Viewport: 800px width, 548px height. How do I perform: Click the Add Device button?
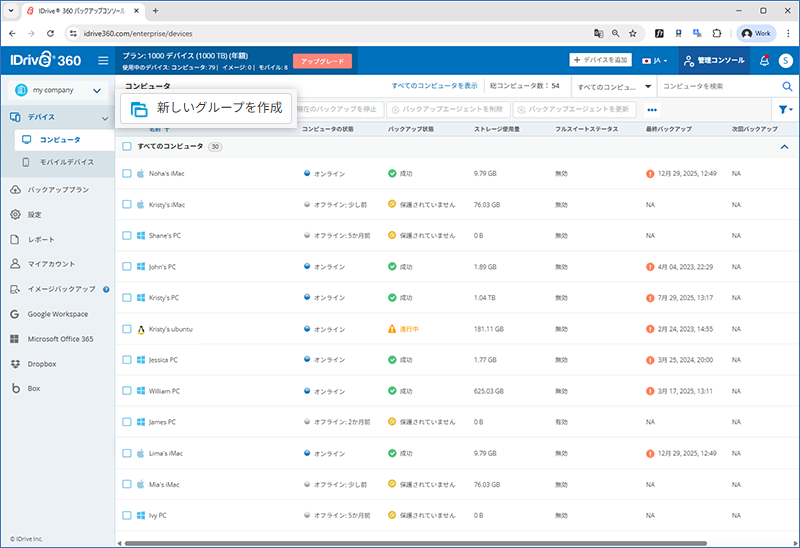602,61
